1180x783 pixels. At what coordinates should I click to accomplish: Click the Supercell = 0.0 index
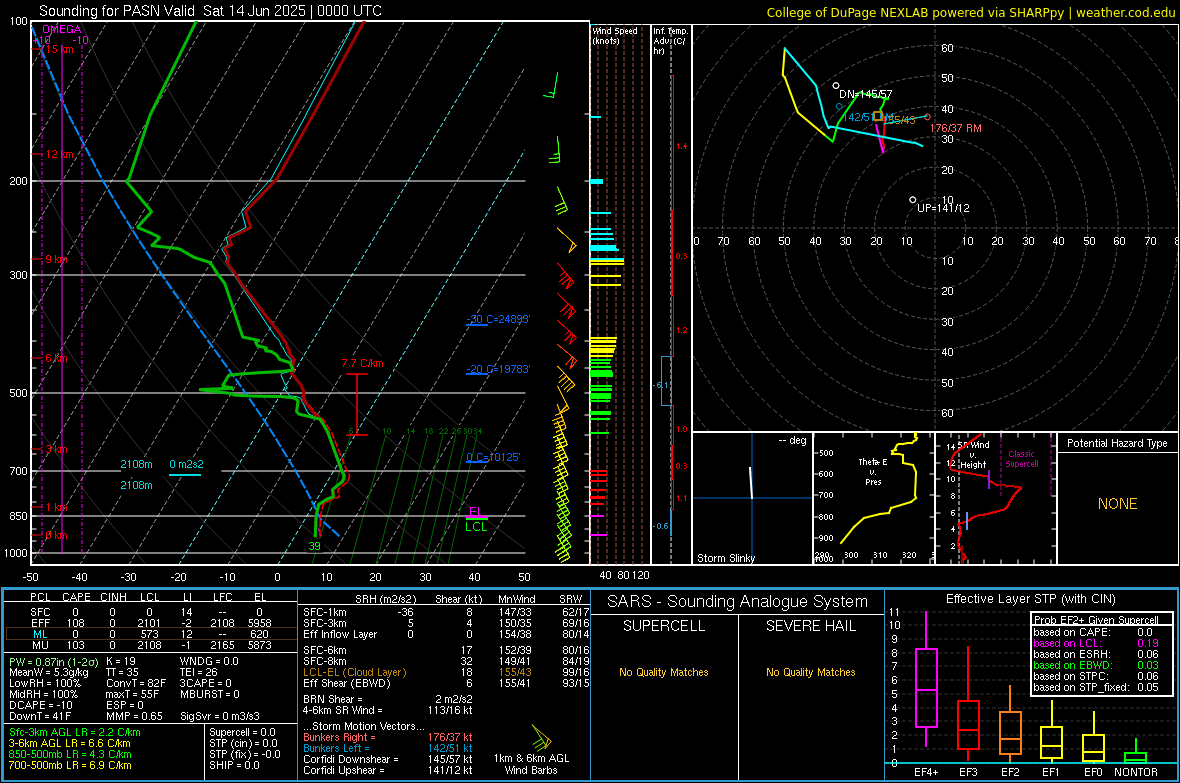pyautogui.click(x=242, y=732)
